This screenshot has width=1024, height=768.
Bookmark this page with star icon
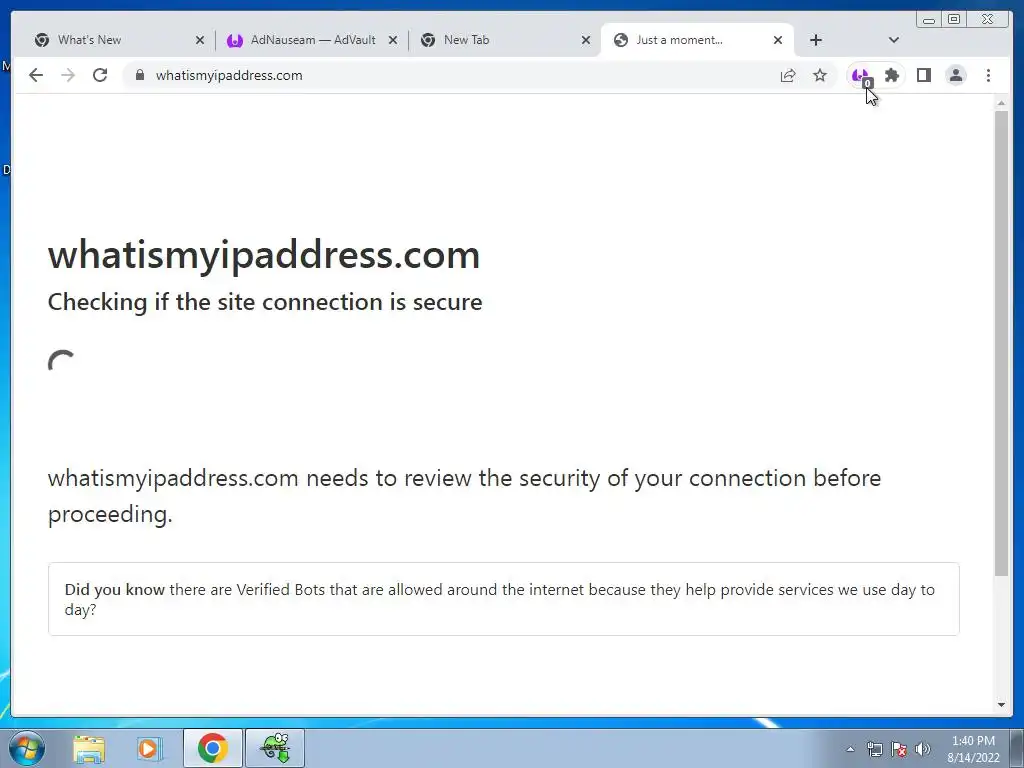point(820,76)
